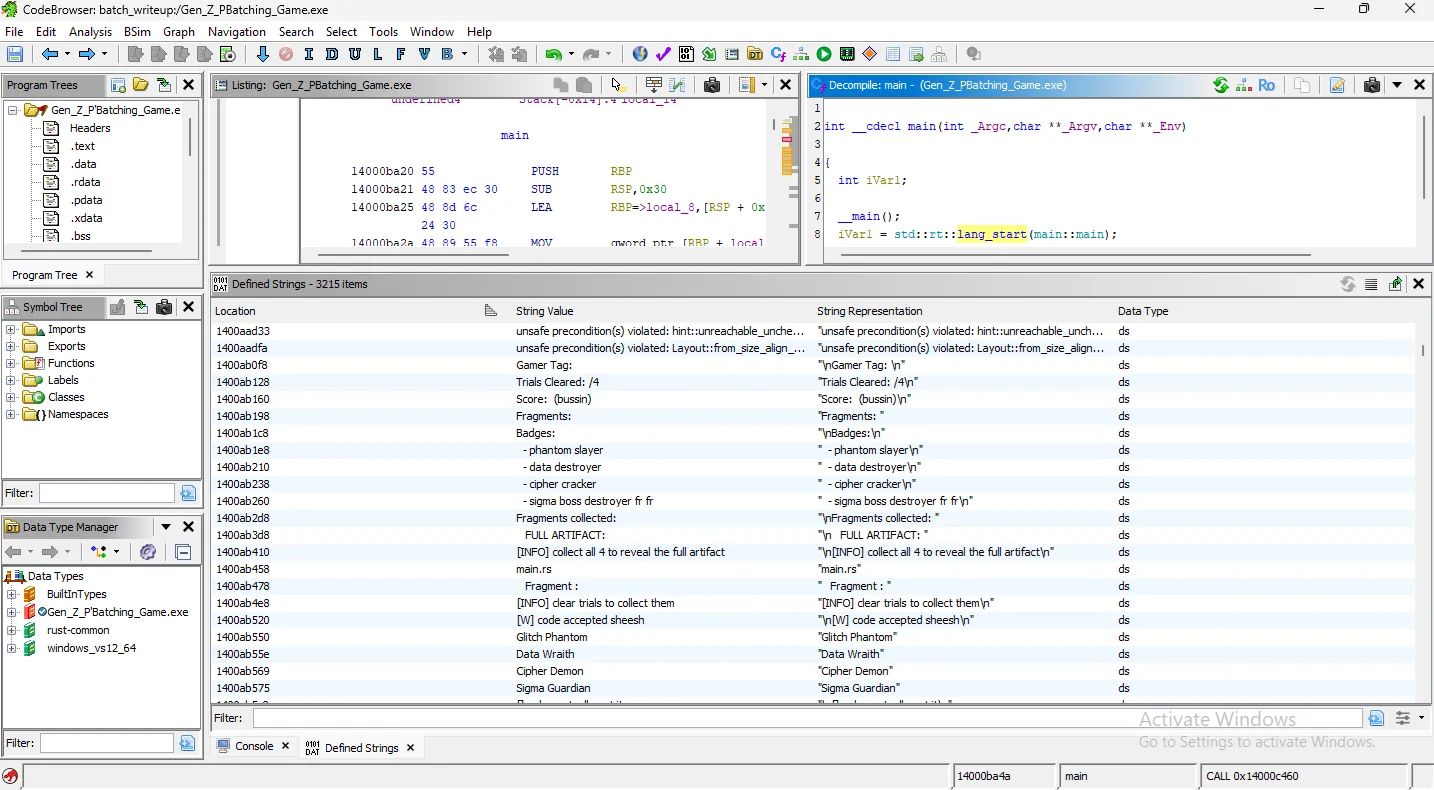This screenshot has height=790, width=1434.
Task: Snapshot the Decompile panel with the camera icon
Action: (x=1371, y=85)
